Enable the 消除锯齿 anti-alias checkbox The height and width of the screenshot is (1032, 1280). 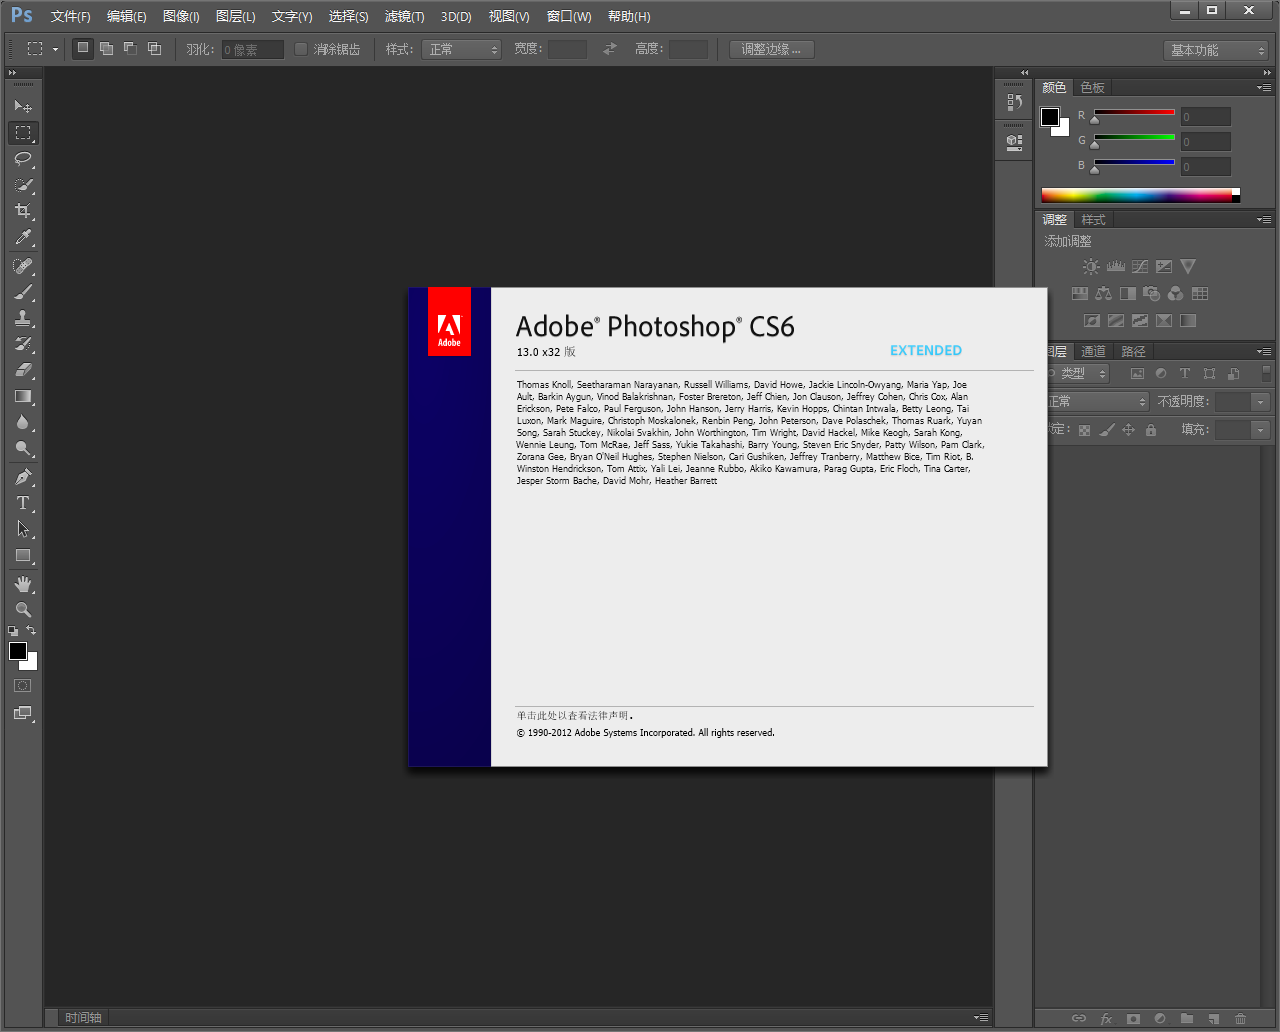coord(300,49)
